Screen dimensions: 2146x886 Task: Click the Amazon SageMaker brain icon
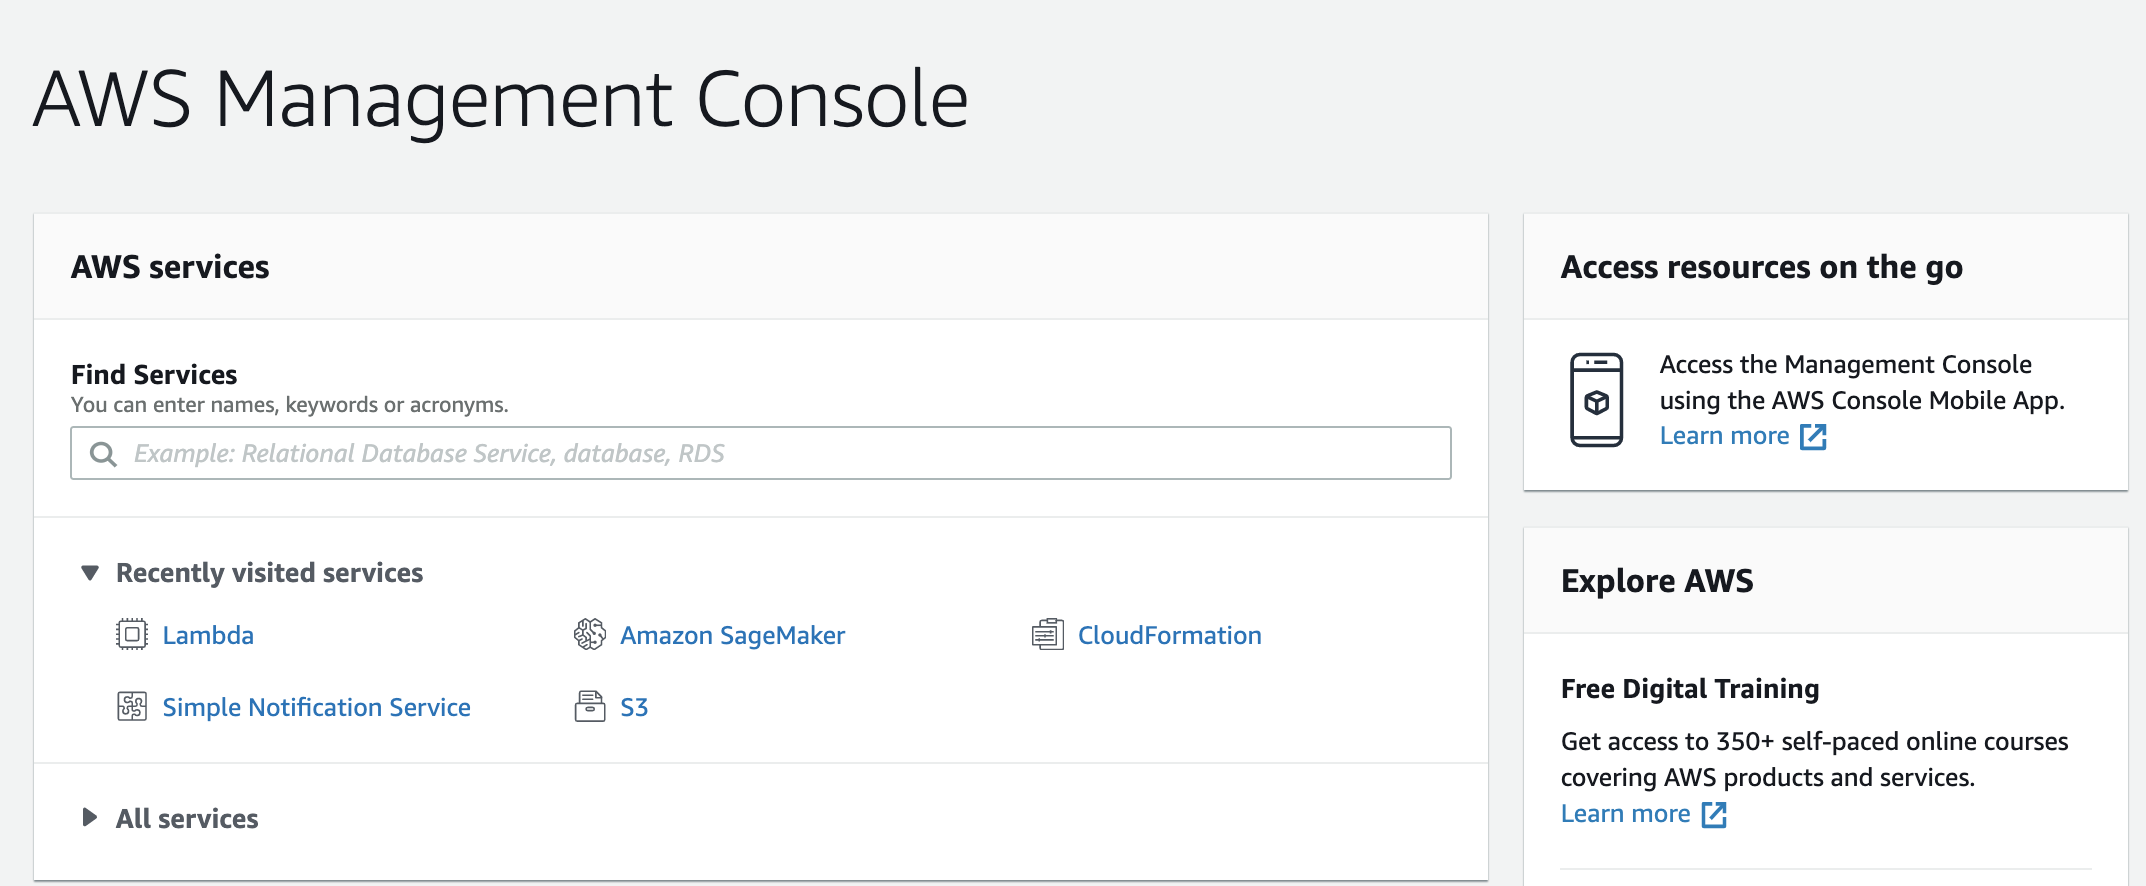[x=589, y=635]
